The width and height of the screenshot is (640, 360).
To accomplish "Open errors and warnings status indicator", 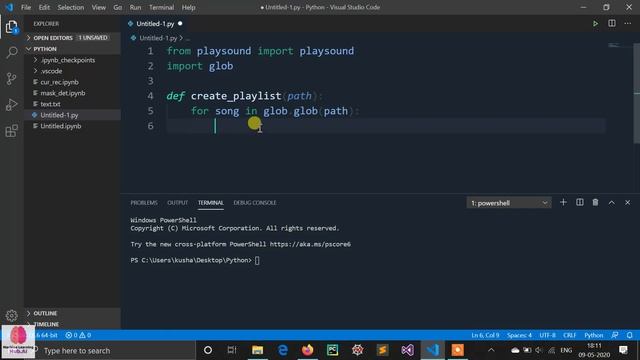I will pyautogui.click(x=78, y=335).
